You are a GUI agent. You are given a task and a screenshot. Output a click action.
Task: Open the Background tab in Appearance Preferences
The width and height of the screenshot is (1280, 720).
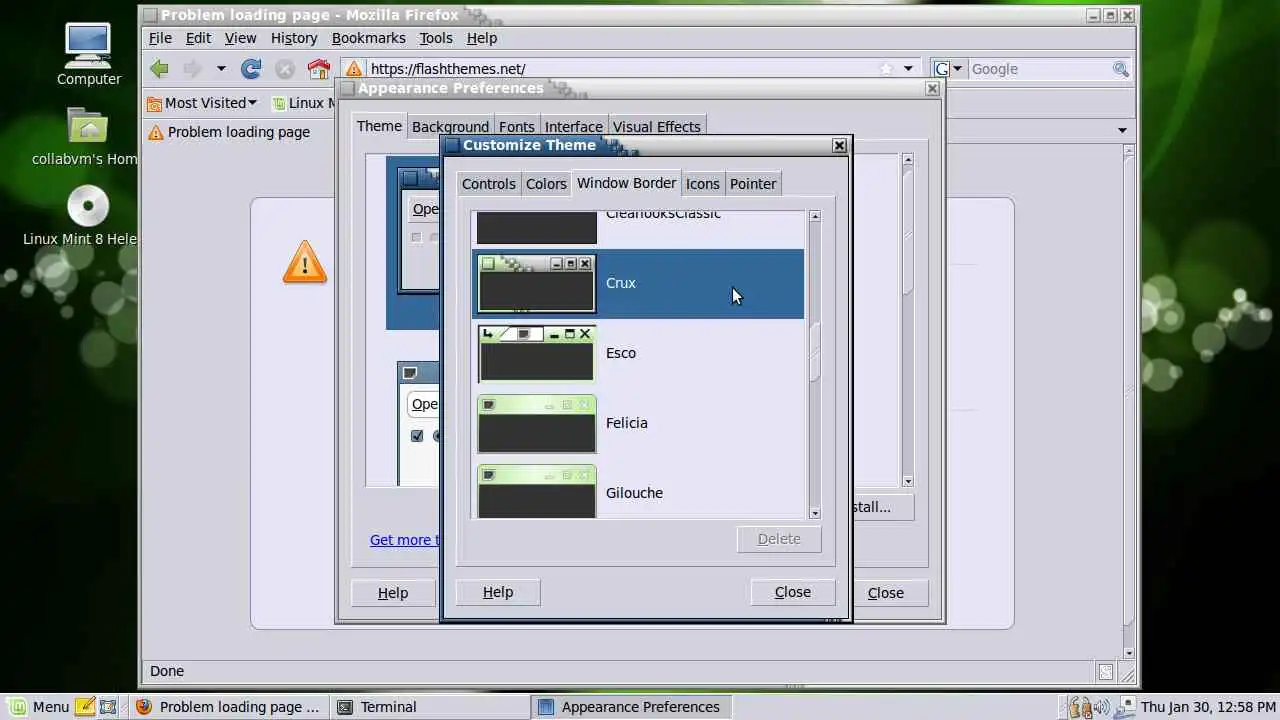pos(450,127)
